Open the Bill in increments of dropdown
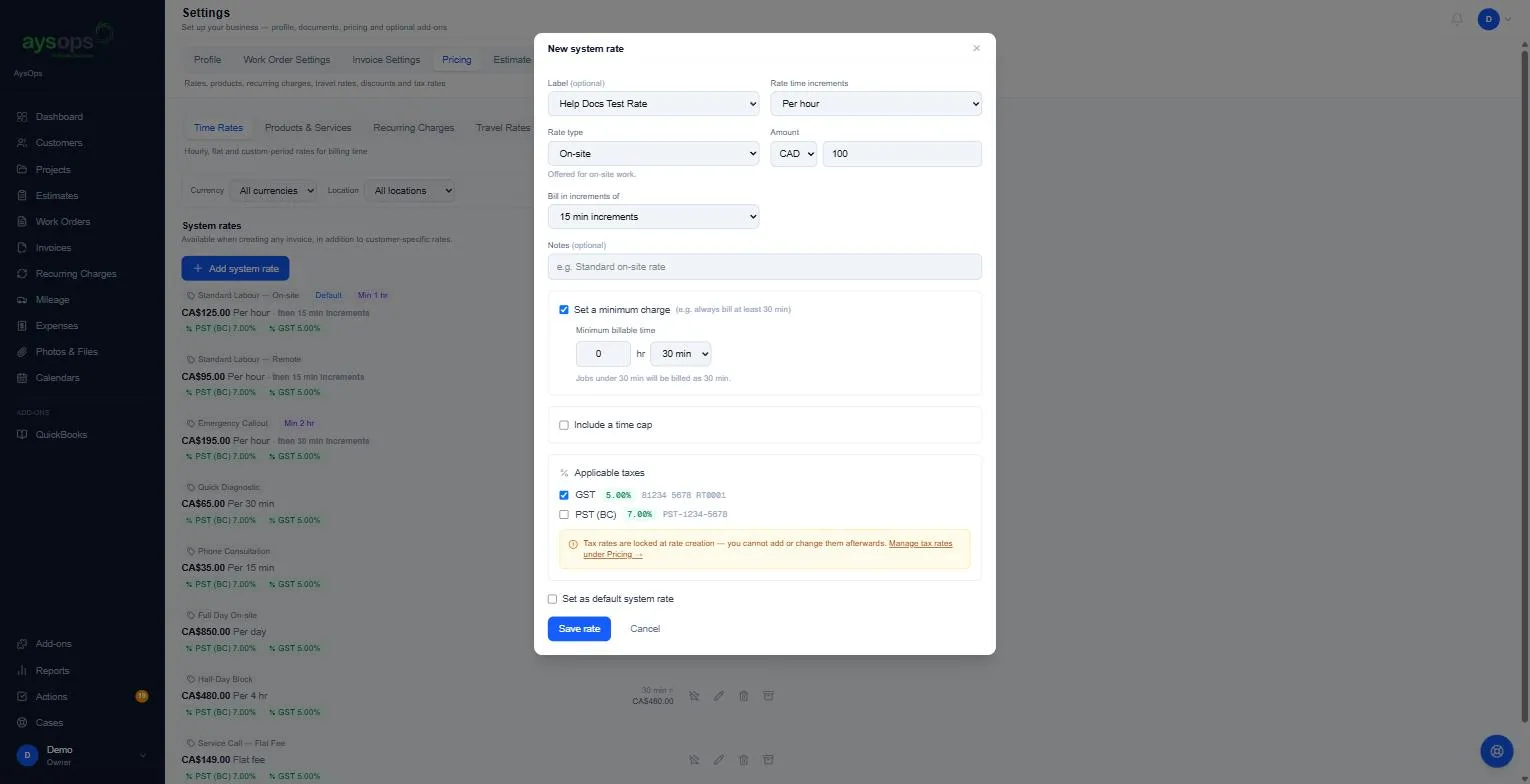The image size is (1530, 784). tap(653, 216)
